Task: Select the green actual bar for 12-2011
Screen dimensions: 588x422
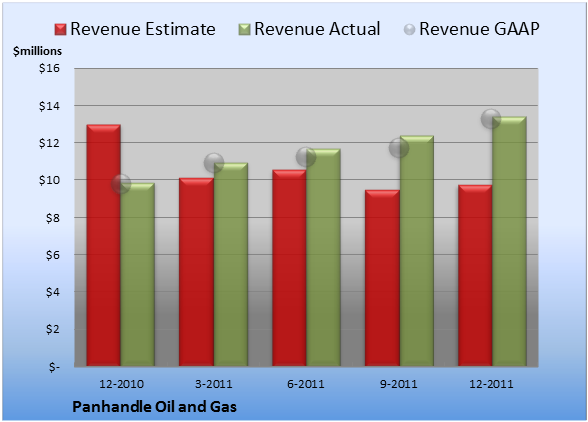Action: point(509,241)
